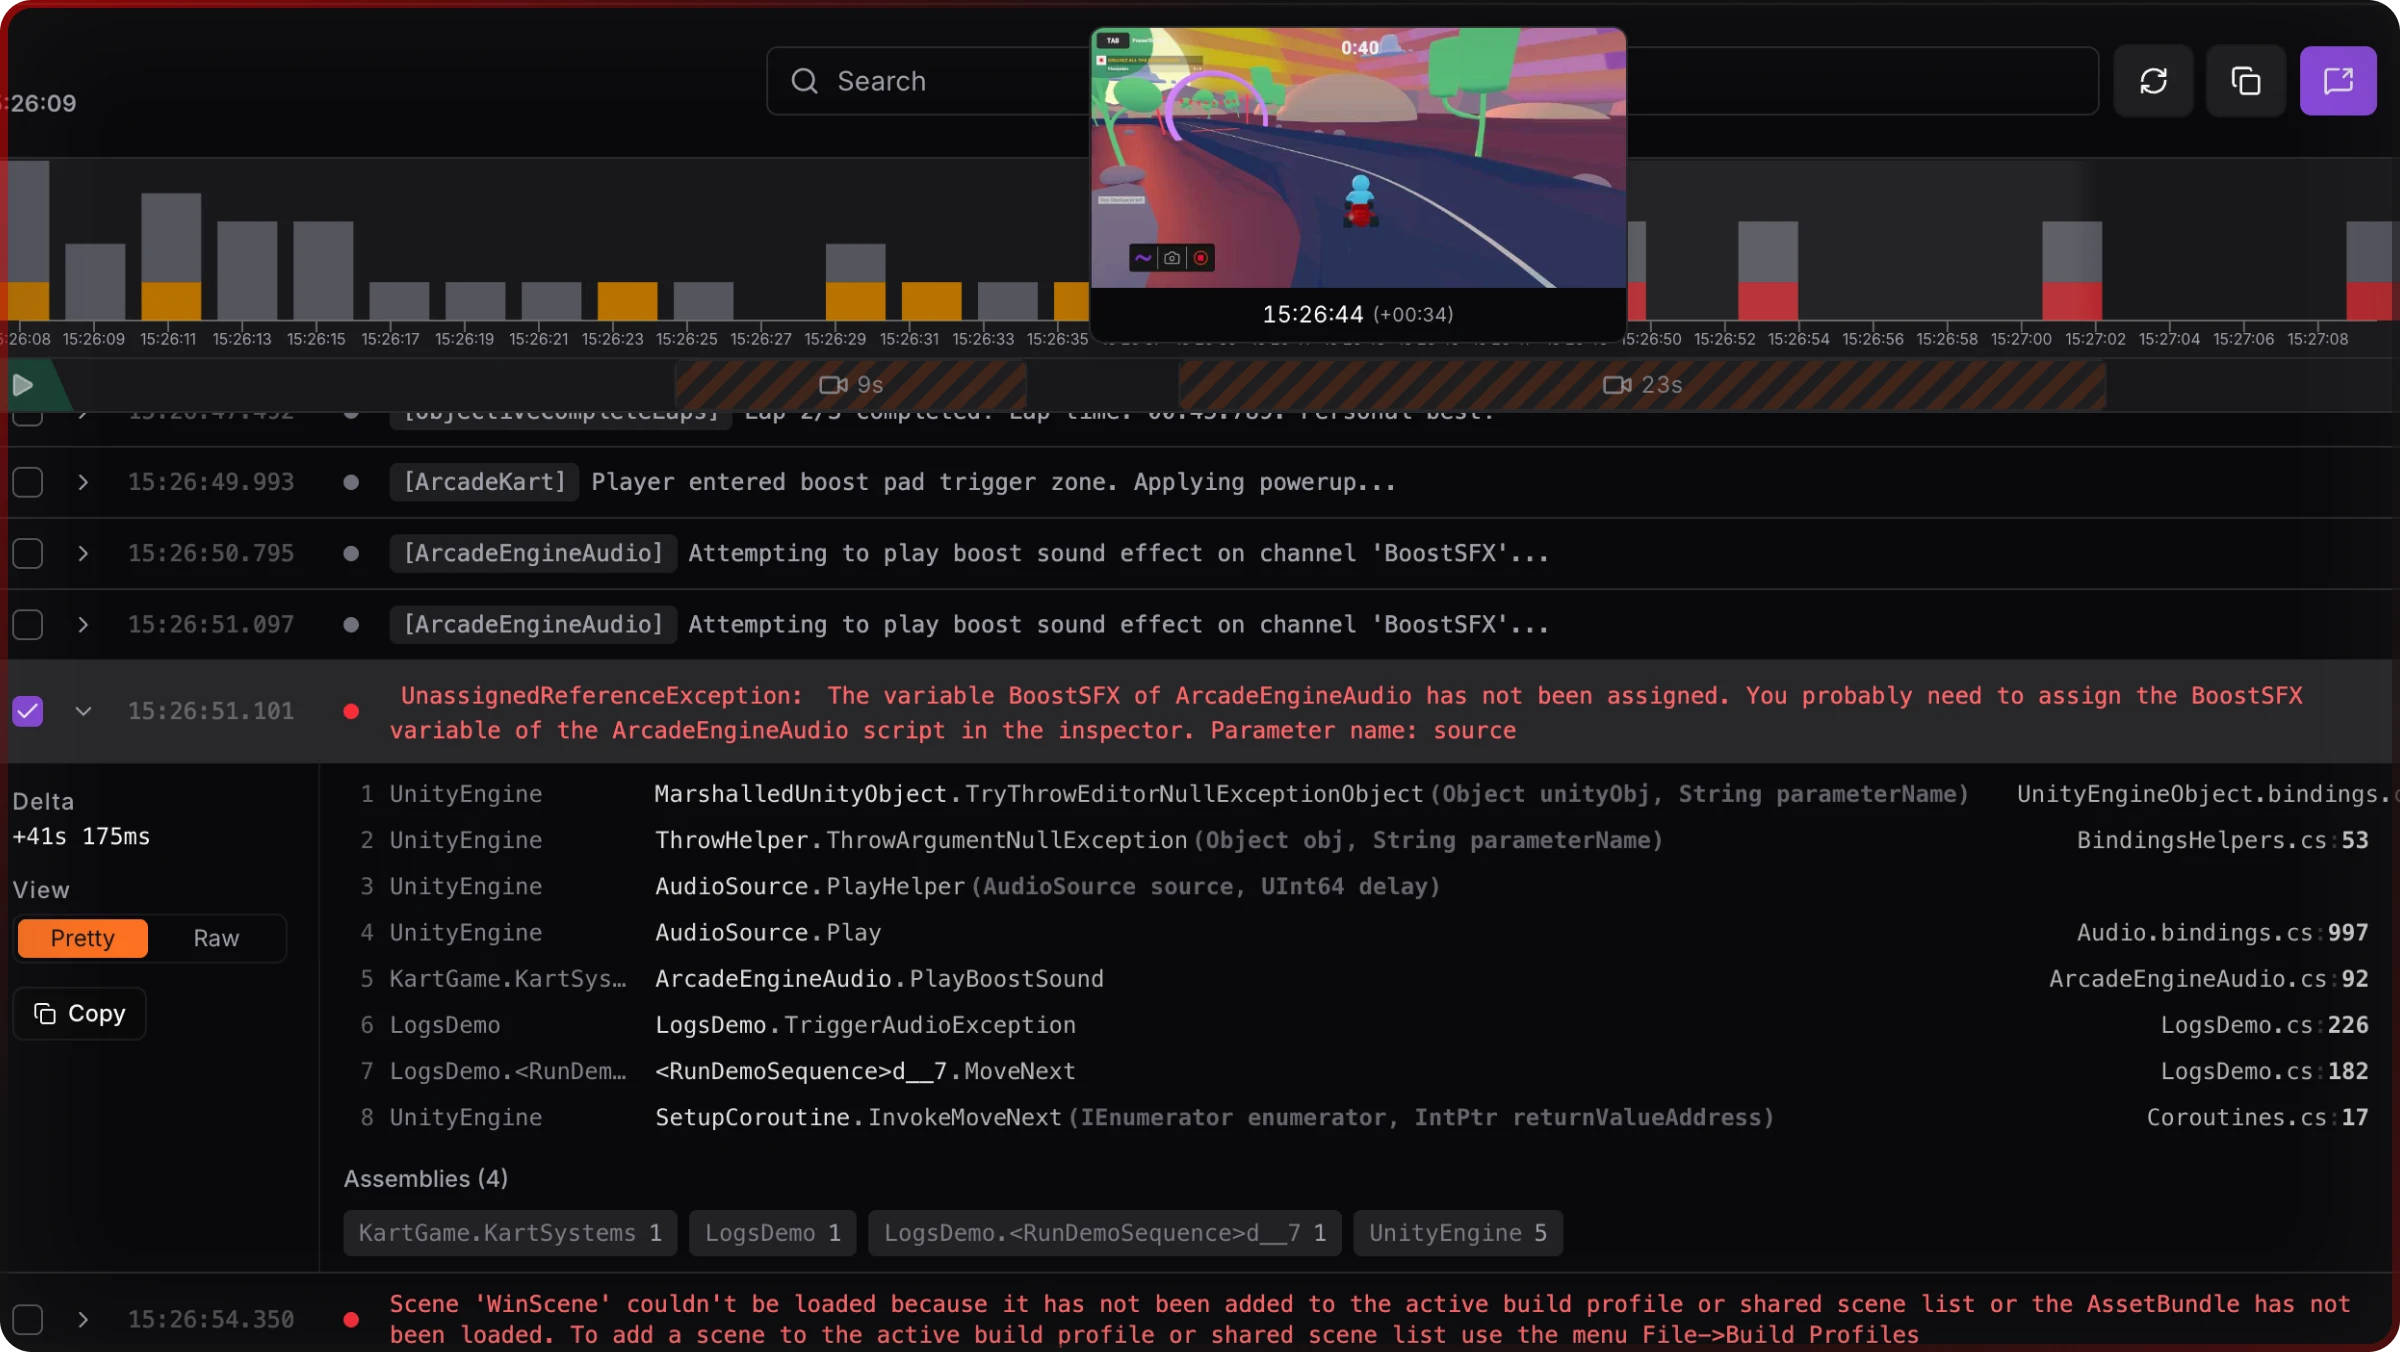Tick the checkbox for the 15:26:54.350 log
The image size is (2400, 1352).
pyautogui.click(x=28, y=1319)
